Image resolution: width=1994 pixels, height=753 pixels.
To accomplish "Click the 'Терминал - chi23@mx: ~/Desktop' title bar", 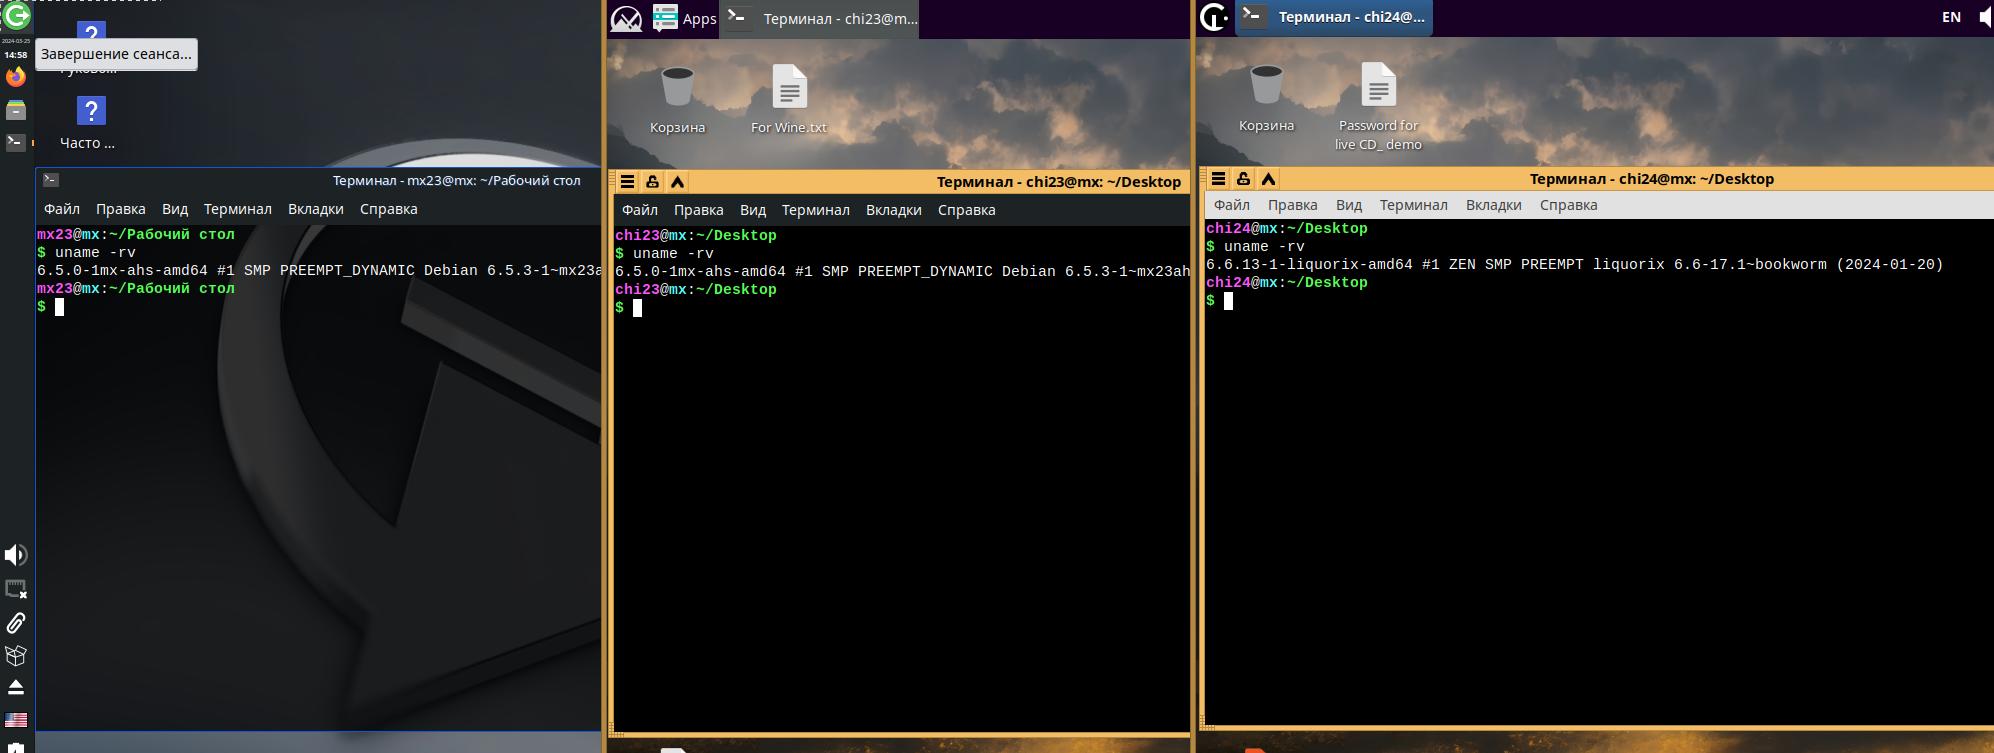I will click(901, 182).
